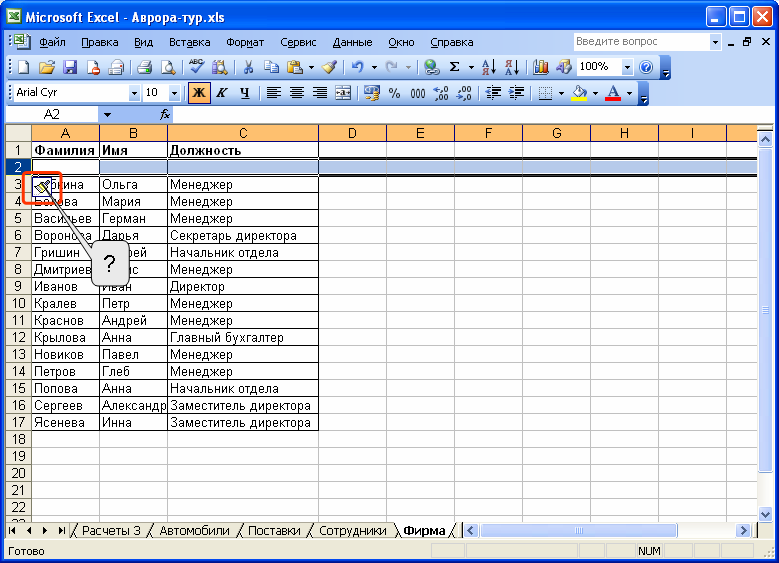779x563 pixels.
Task: Open font size dropdown
Action: click(x=174, y=93)
